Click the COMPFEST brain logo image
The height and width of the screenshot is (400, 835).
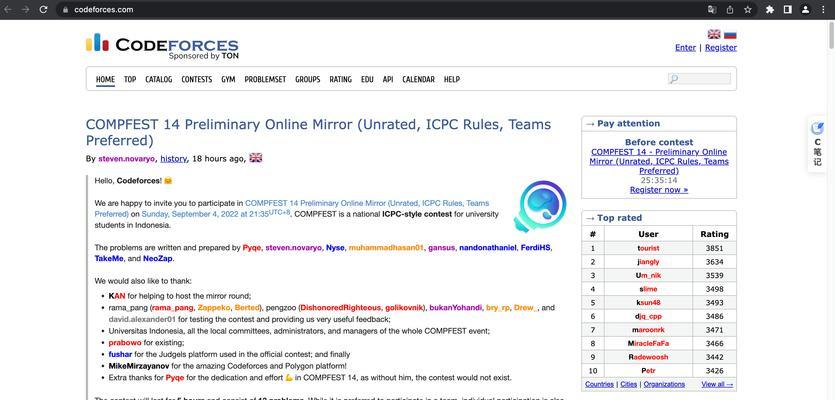point(540,206)
